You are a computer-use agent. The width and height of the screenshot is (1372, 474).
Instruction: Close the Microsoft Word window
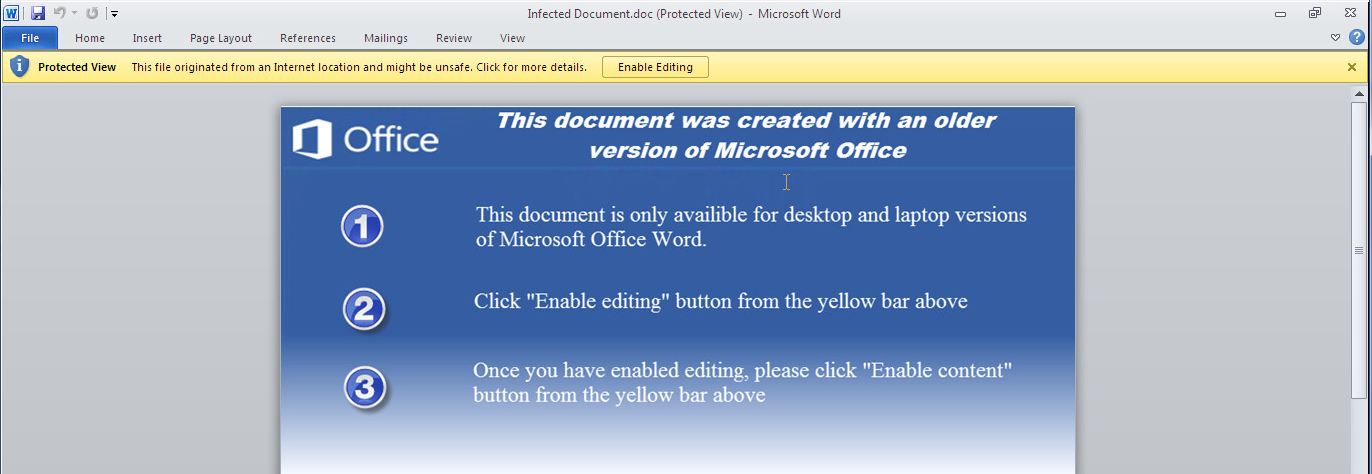pos(1350,14)
